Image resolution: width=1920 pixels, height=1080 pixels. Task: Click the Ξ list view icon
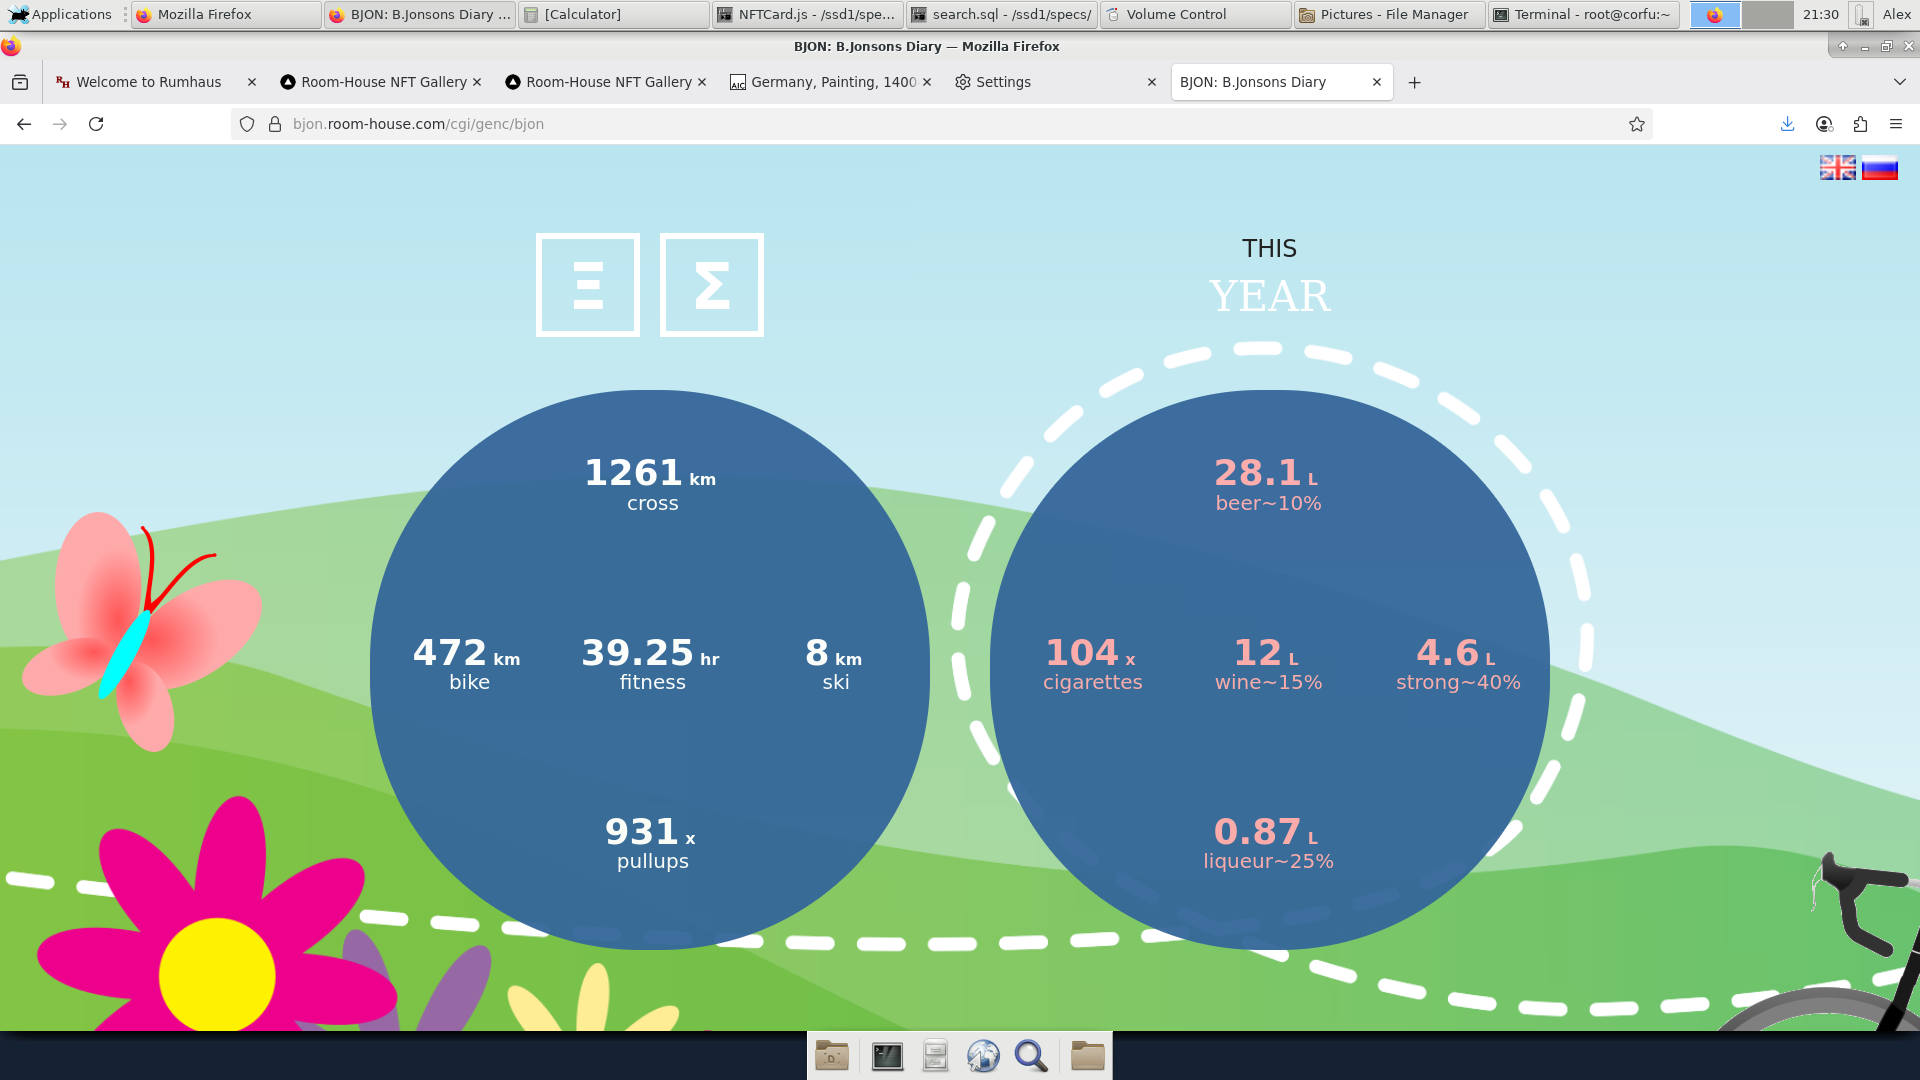[x=588, y=285]
